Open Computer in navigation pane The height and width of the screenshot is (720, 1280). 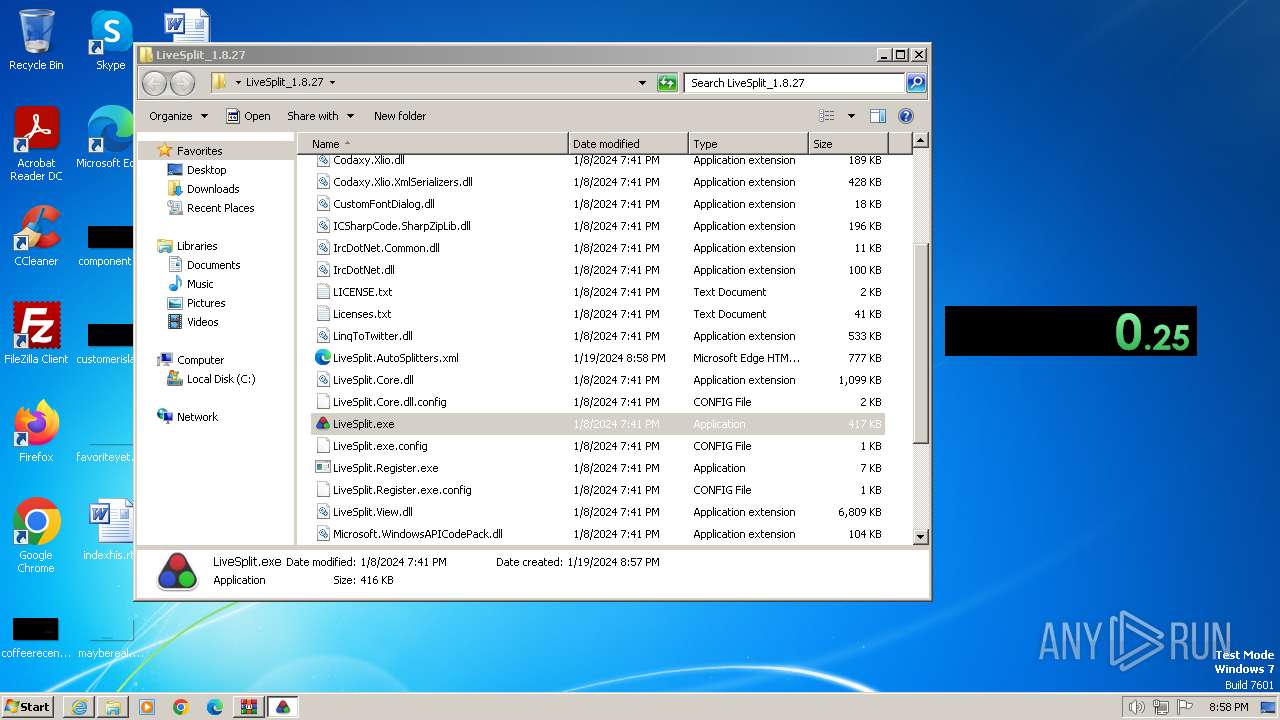tap(200, 360)
